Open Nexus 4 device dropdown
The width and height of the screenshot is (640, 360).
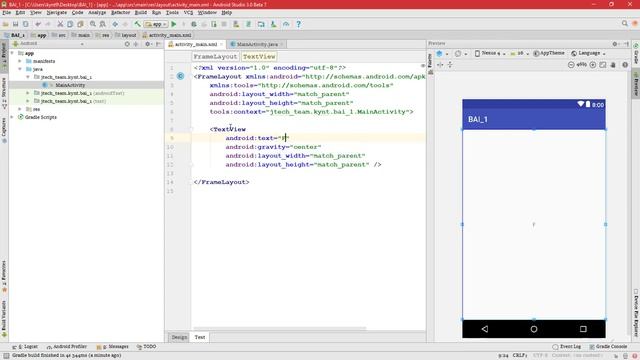point(490,53)
